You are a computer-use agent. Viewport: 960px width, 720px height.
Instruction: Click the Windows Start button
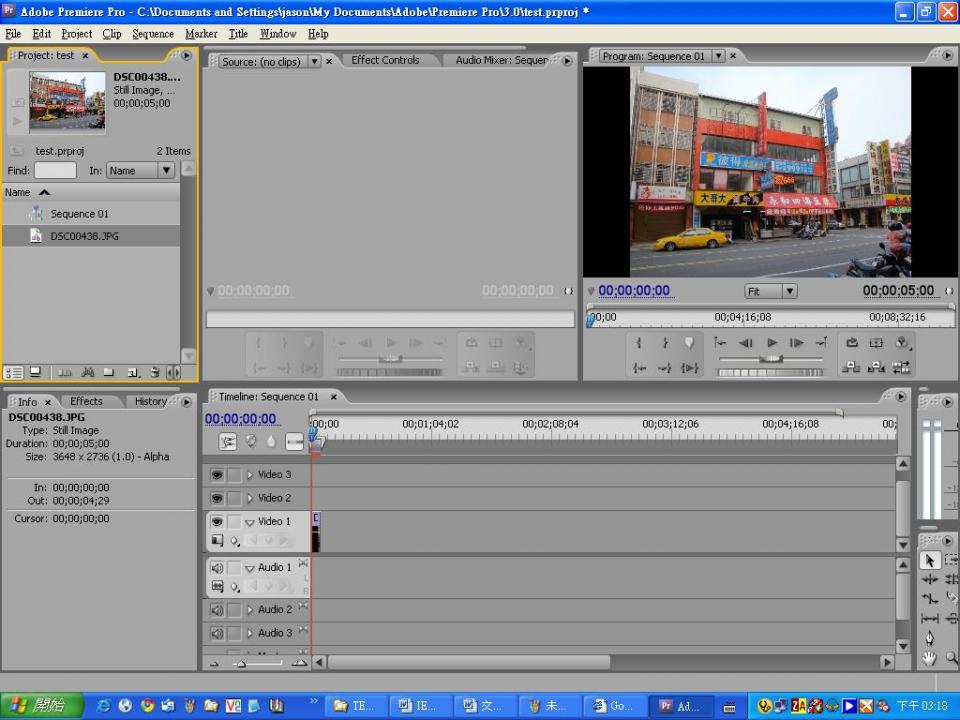tap(37, 705)
